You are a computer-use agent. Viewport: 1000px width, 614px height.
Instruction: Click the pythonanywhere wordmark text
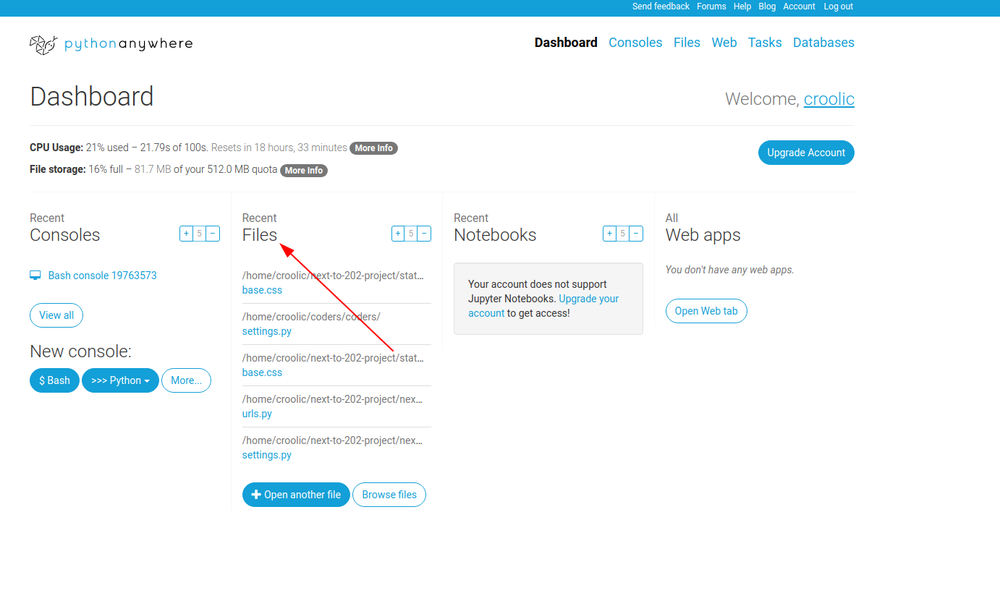(128, 44)
